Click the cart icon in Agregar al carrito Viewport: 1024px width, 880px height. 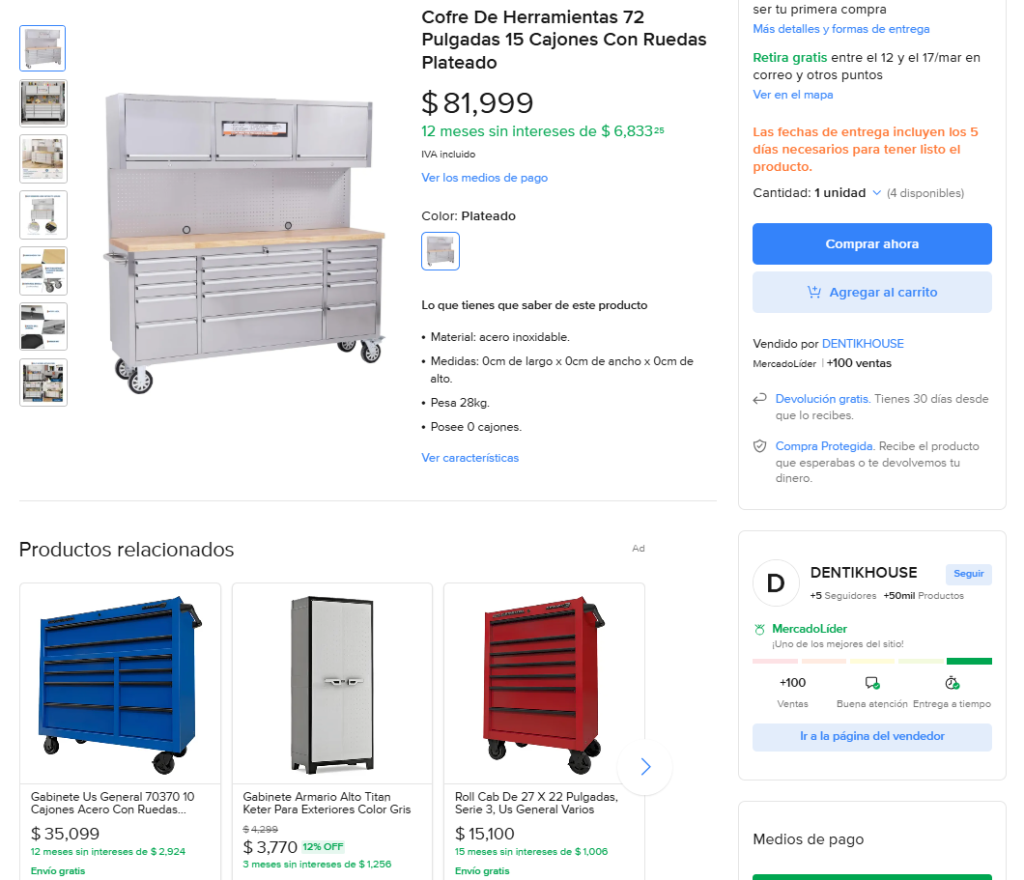[814, 293]
